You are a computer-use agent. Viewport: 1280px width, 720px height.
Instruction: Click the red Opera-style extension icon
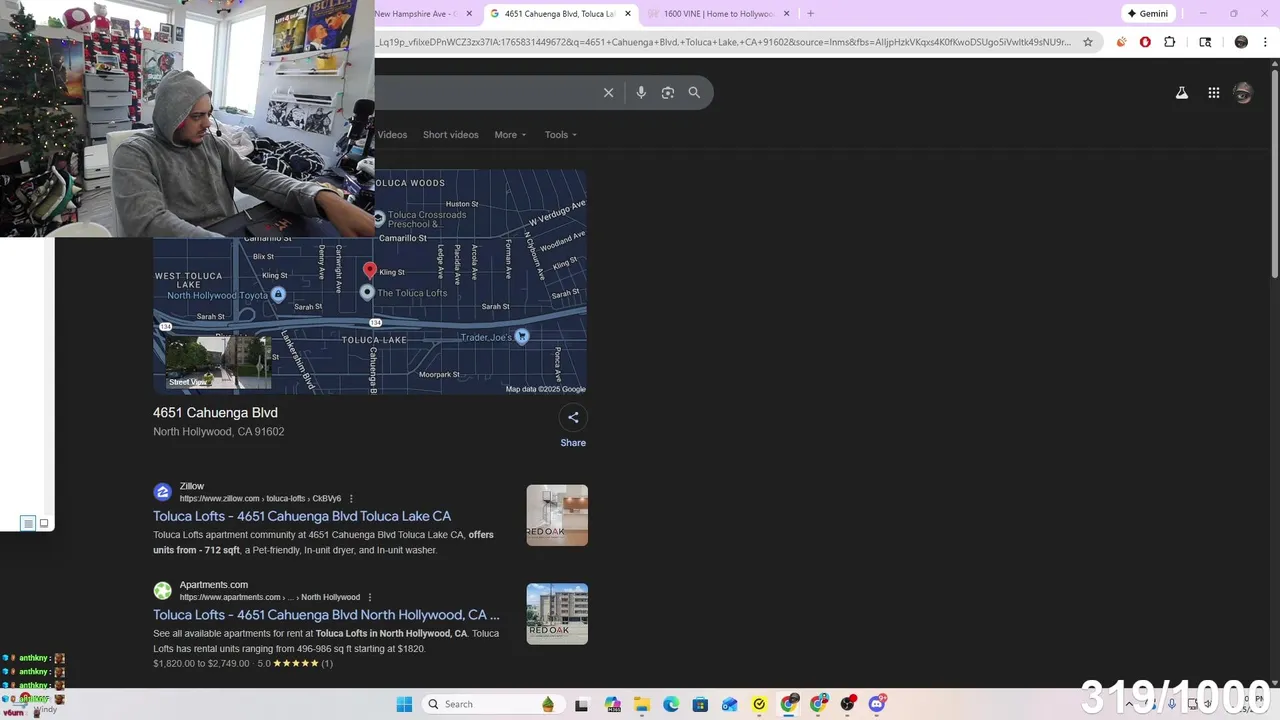1145,42
